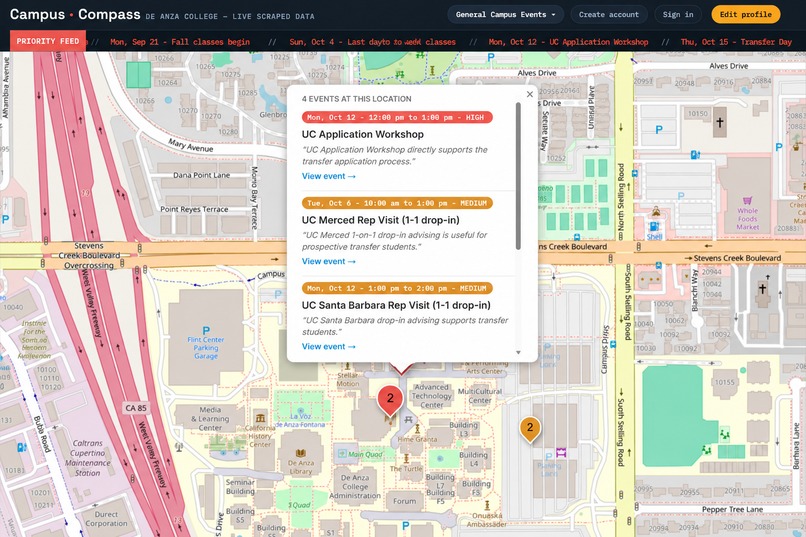Click the popup scrollbar thumb
Image resolution: width=806 pixels, height=537 pixels.
518,176
